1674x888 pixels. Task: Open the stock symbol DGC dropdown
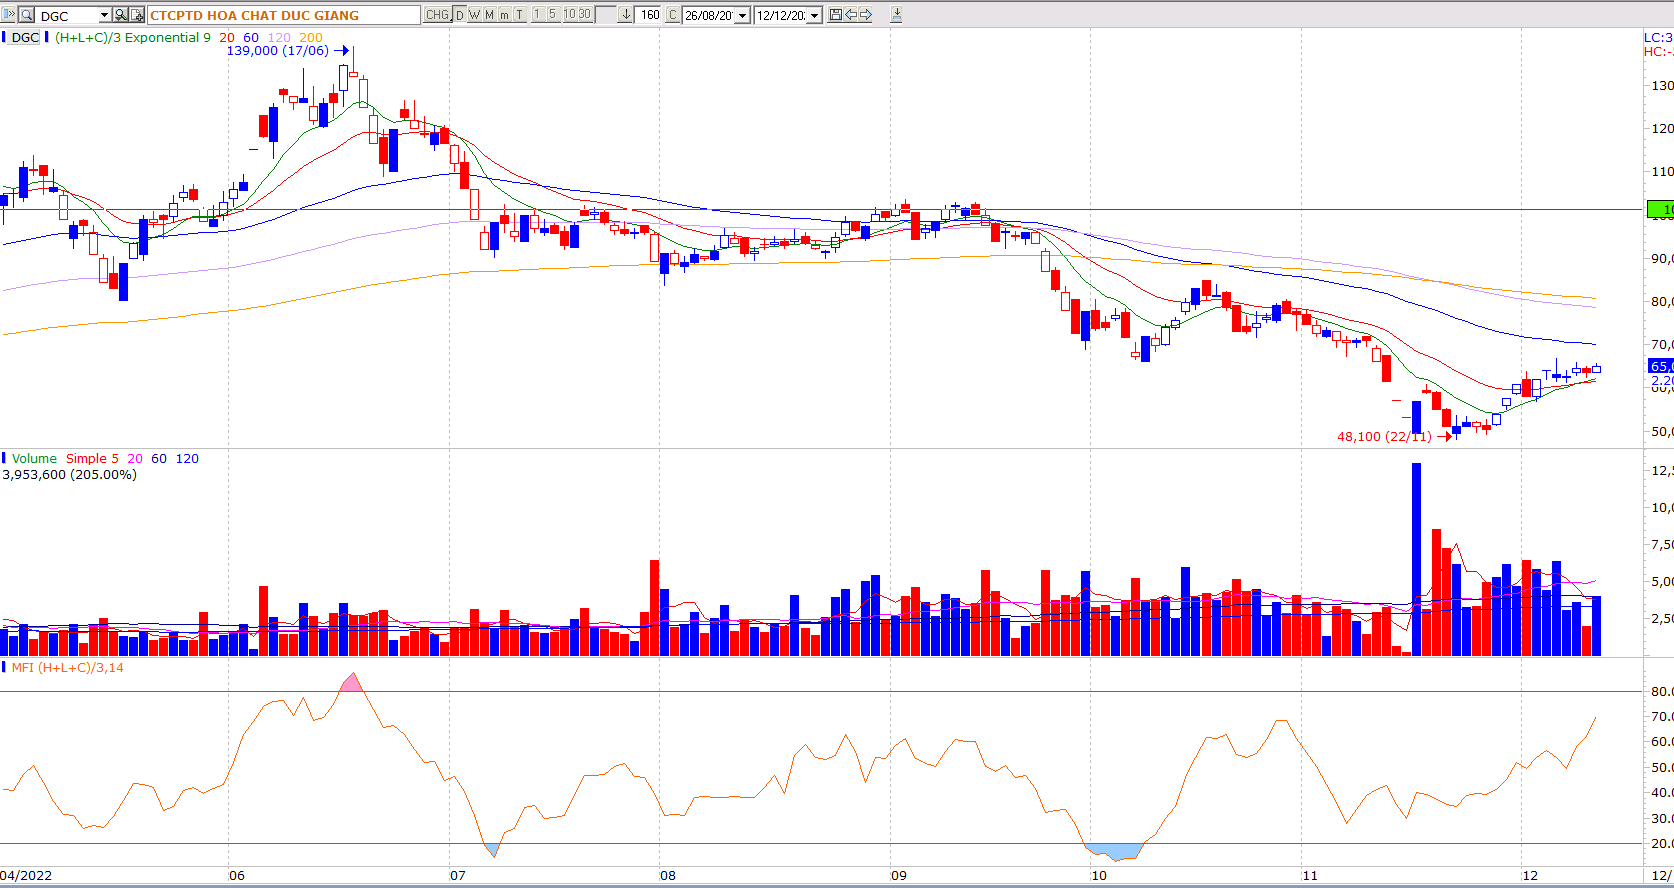(104, 15)
